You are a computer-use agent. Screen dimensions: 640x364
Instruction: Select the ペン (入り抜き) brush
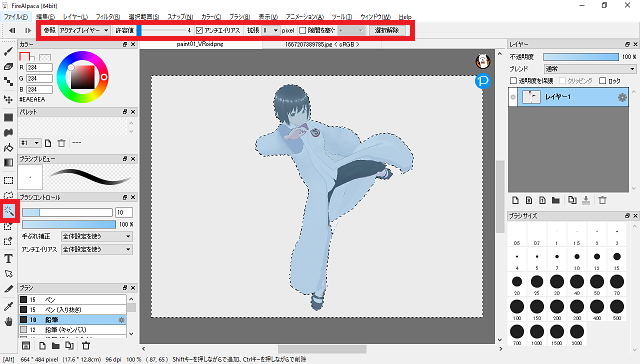[73, 310]
